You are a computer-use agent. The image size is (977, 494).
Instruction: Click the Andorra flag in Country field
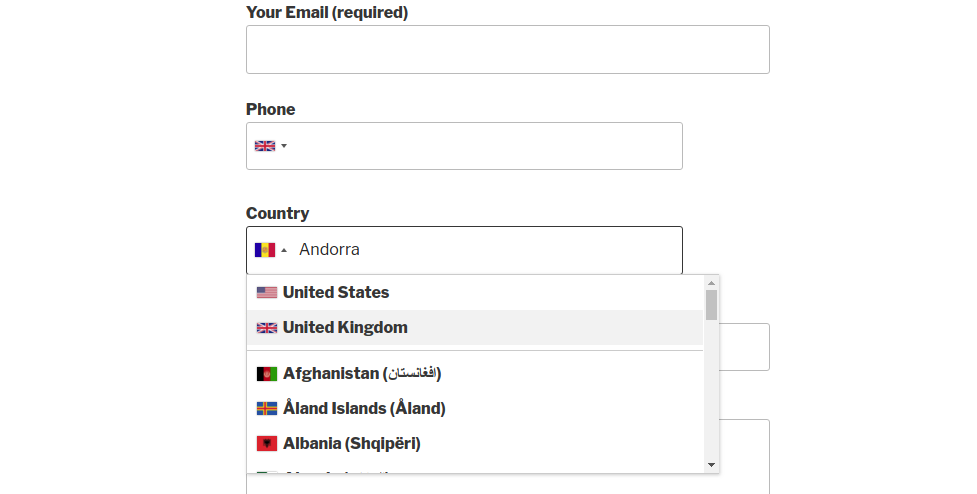point(264,250)
